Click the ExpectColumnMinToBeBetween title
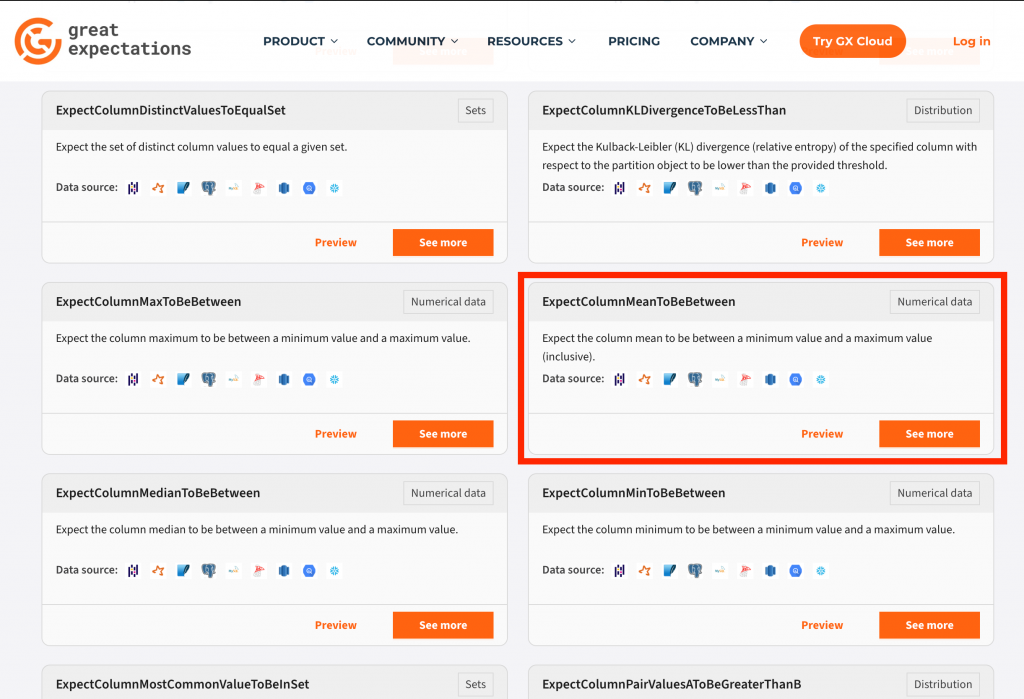 [633, 493]
